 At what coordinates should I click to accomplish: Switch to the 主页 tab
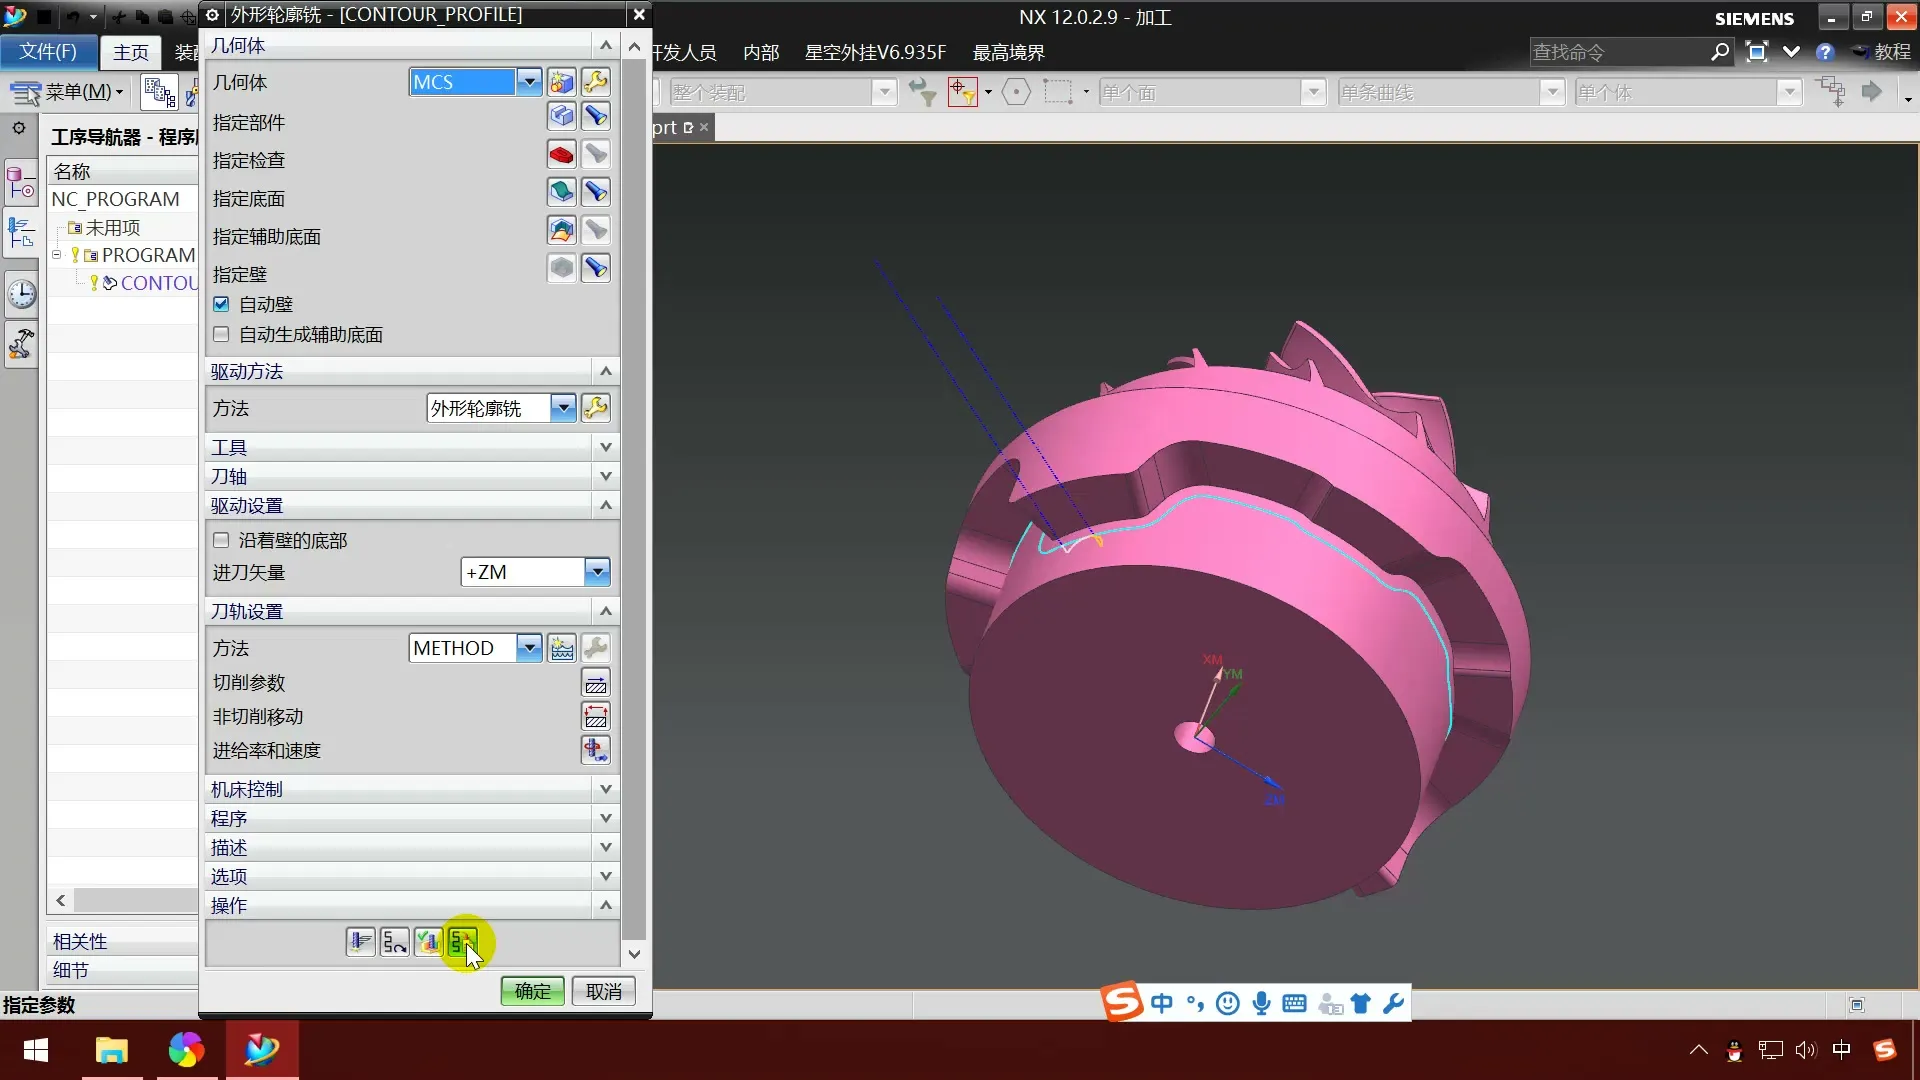pos(130,52)
